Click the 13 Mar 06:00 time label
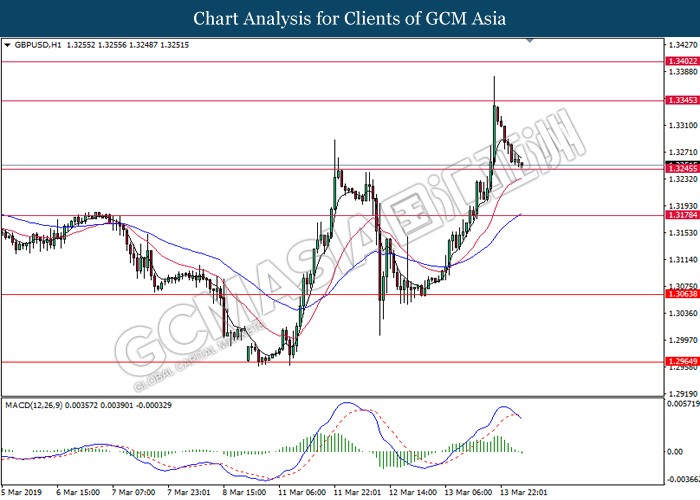Image resolution: width=700 pixels, height=500 pixels. (468, 492)
